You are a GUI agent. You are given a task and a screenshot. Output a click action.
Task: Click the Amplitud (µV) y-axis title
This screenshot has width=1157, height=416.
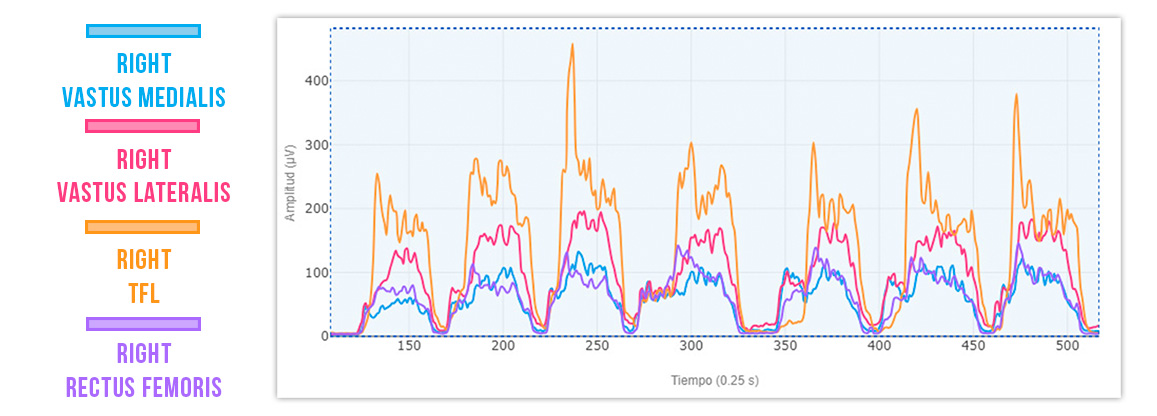[x=290, y=181]
